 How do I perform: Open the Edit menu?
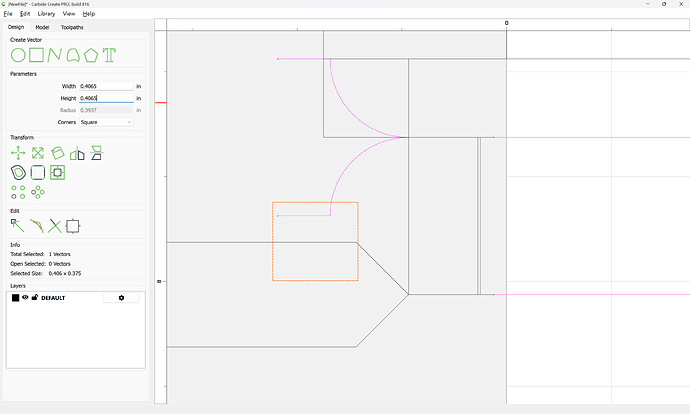pyautogui.click(x=25, y=14)
